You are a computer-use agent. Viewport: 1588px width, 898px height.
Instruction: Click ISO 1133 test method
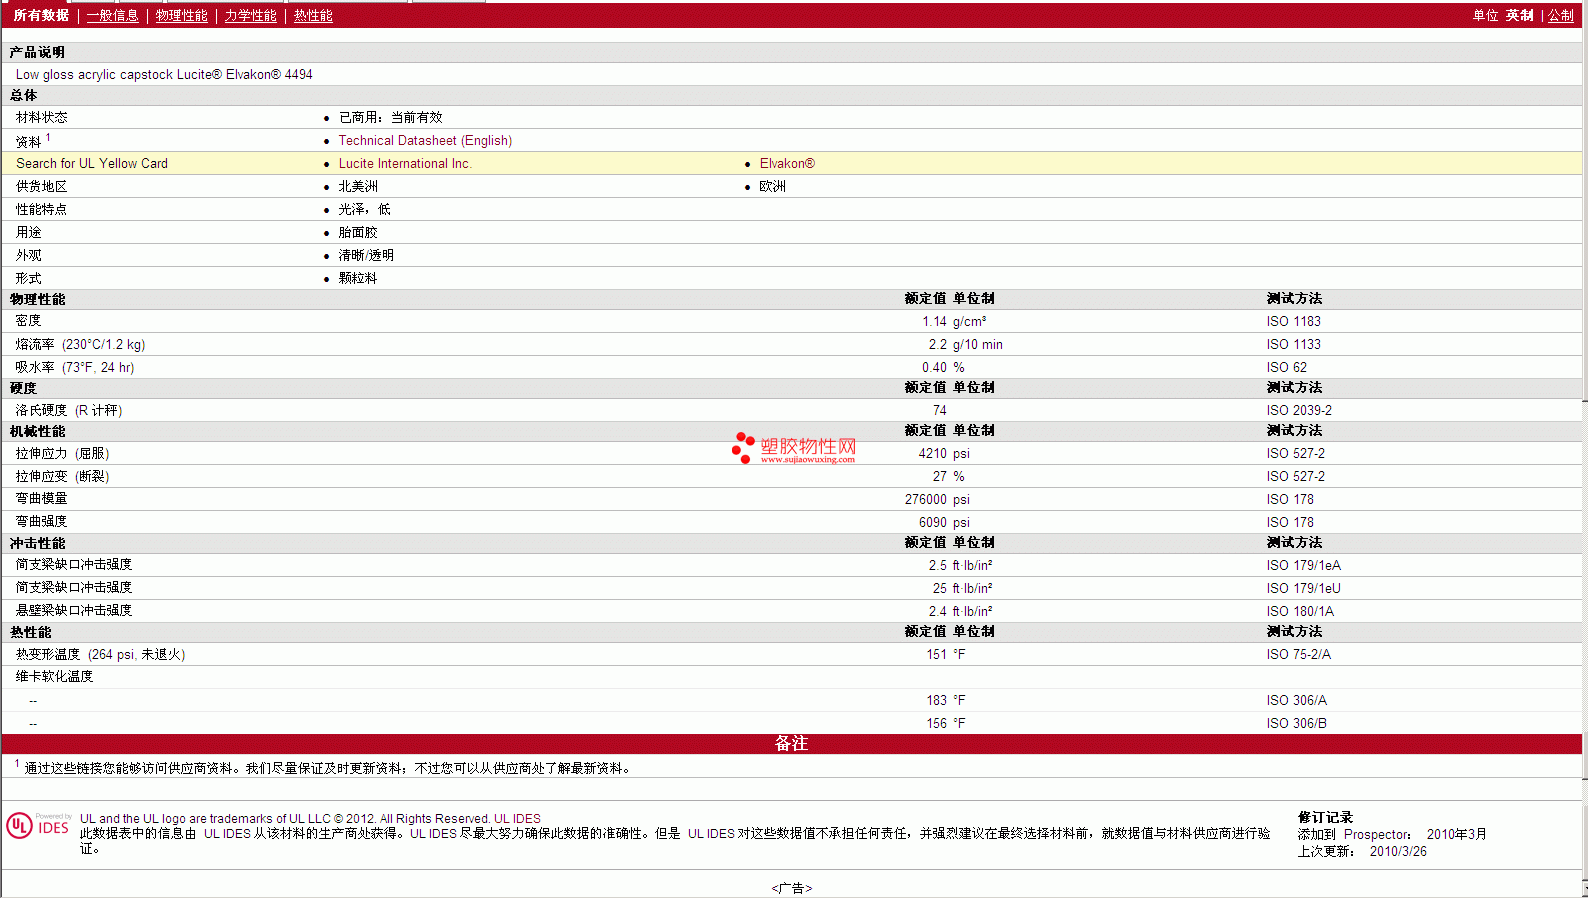click(1293, 345)
